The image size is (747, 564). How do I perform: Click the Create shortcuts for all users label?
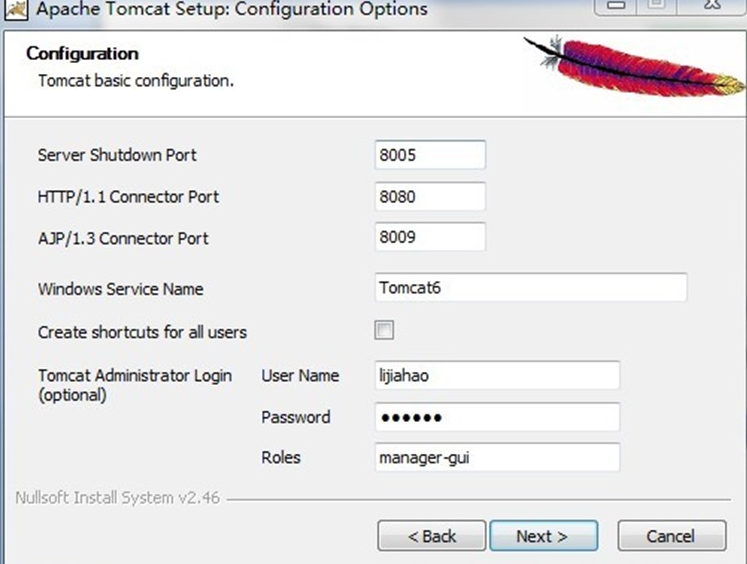point(142,332)
